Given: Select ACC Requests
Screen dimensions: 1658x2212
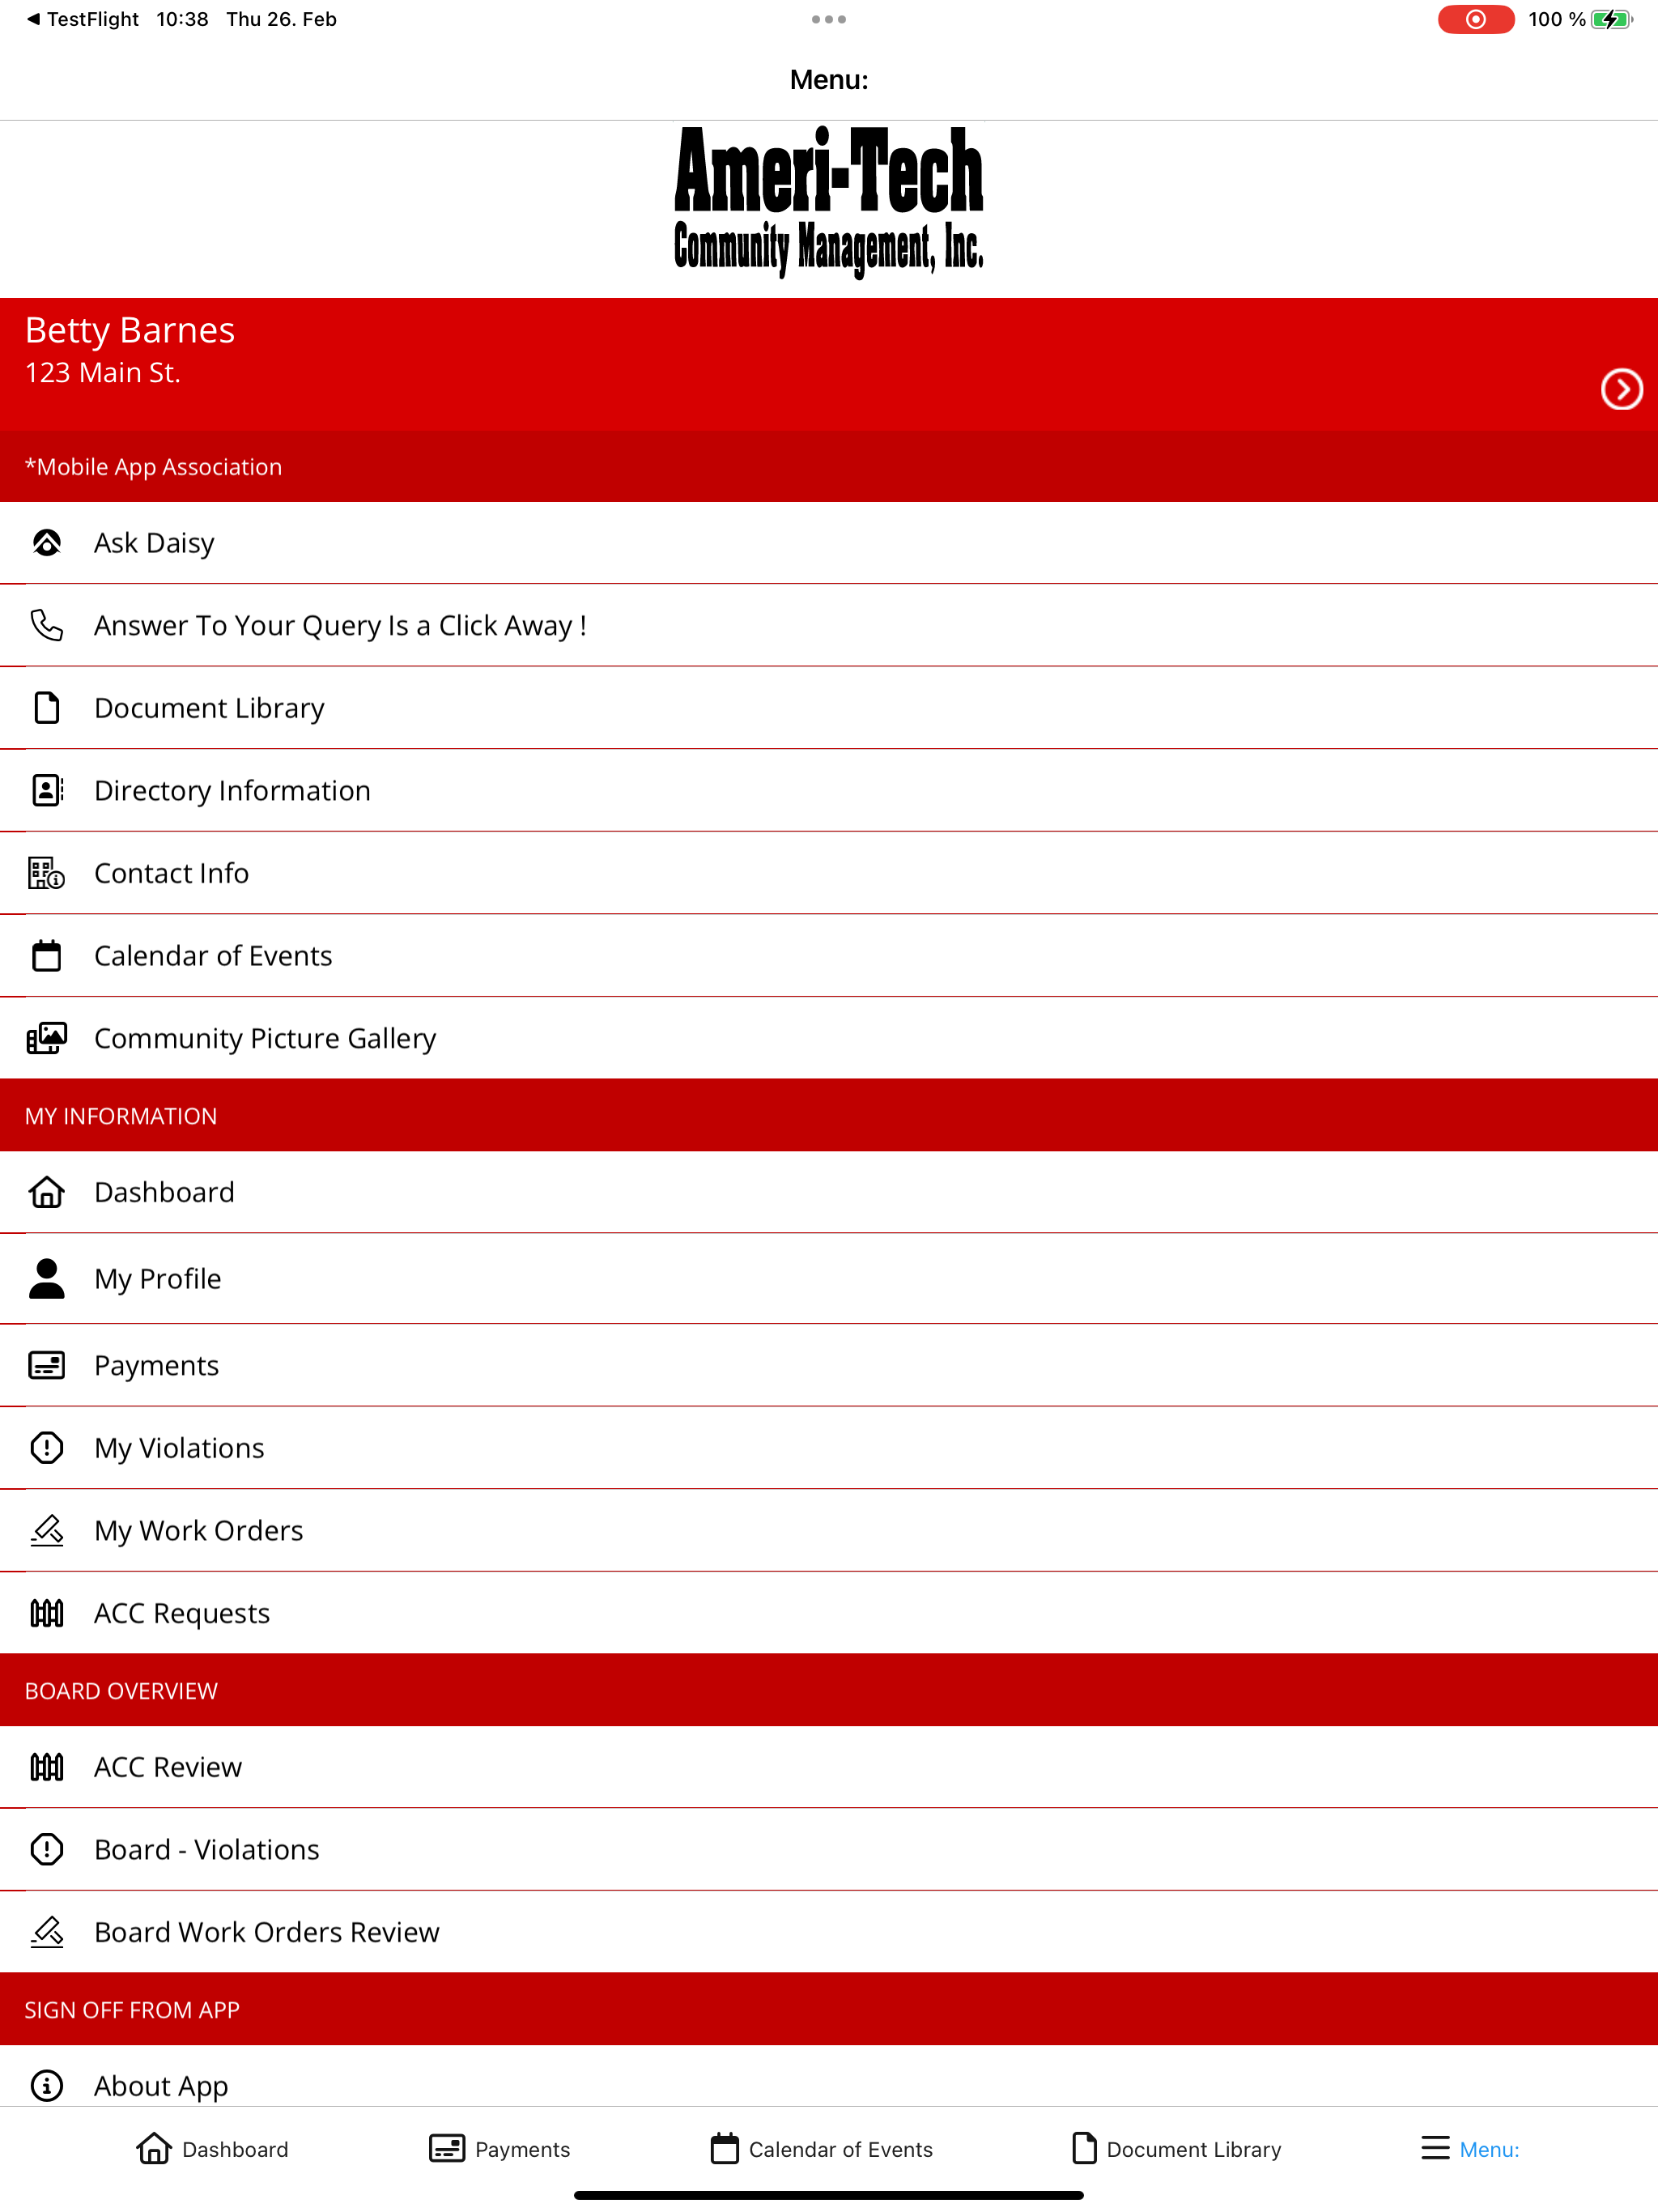Looking at the screenshot, I should point(829,1613).
